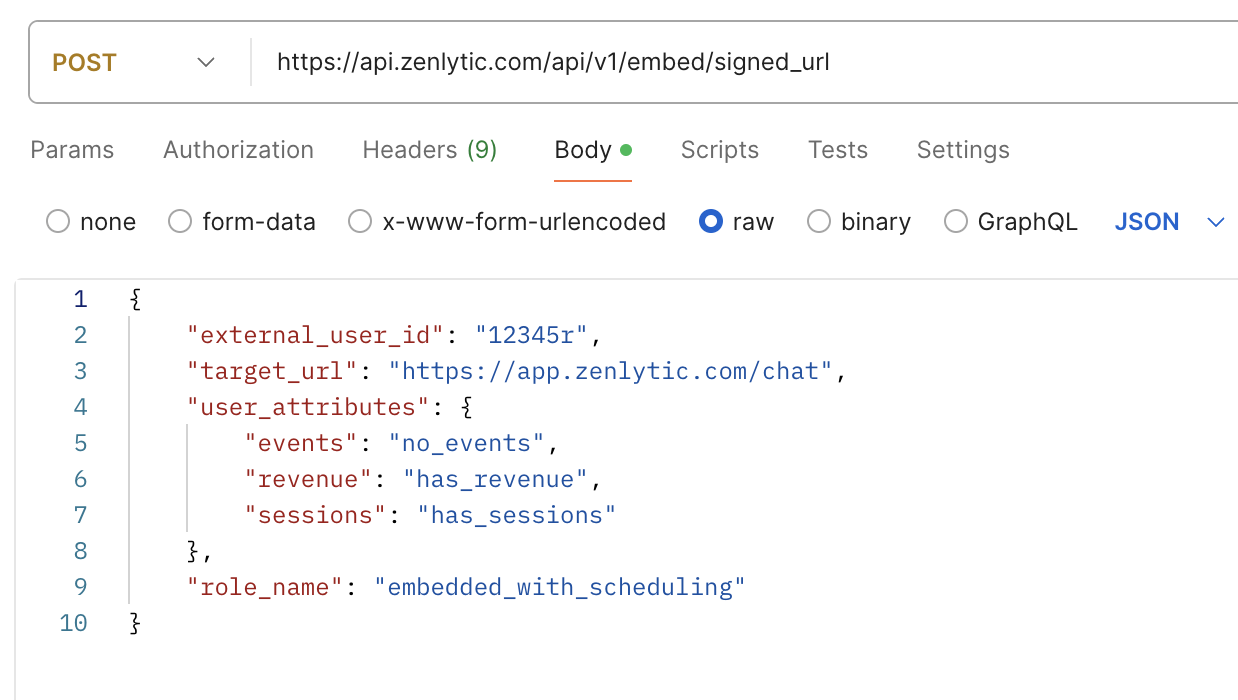Viewport: 1238px width, 700px height.
Task: Click the "has_sessions" value
Action: [517, 515]
